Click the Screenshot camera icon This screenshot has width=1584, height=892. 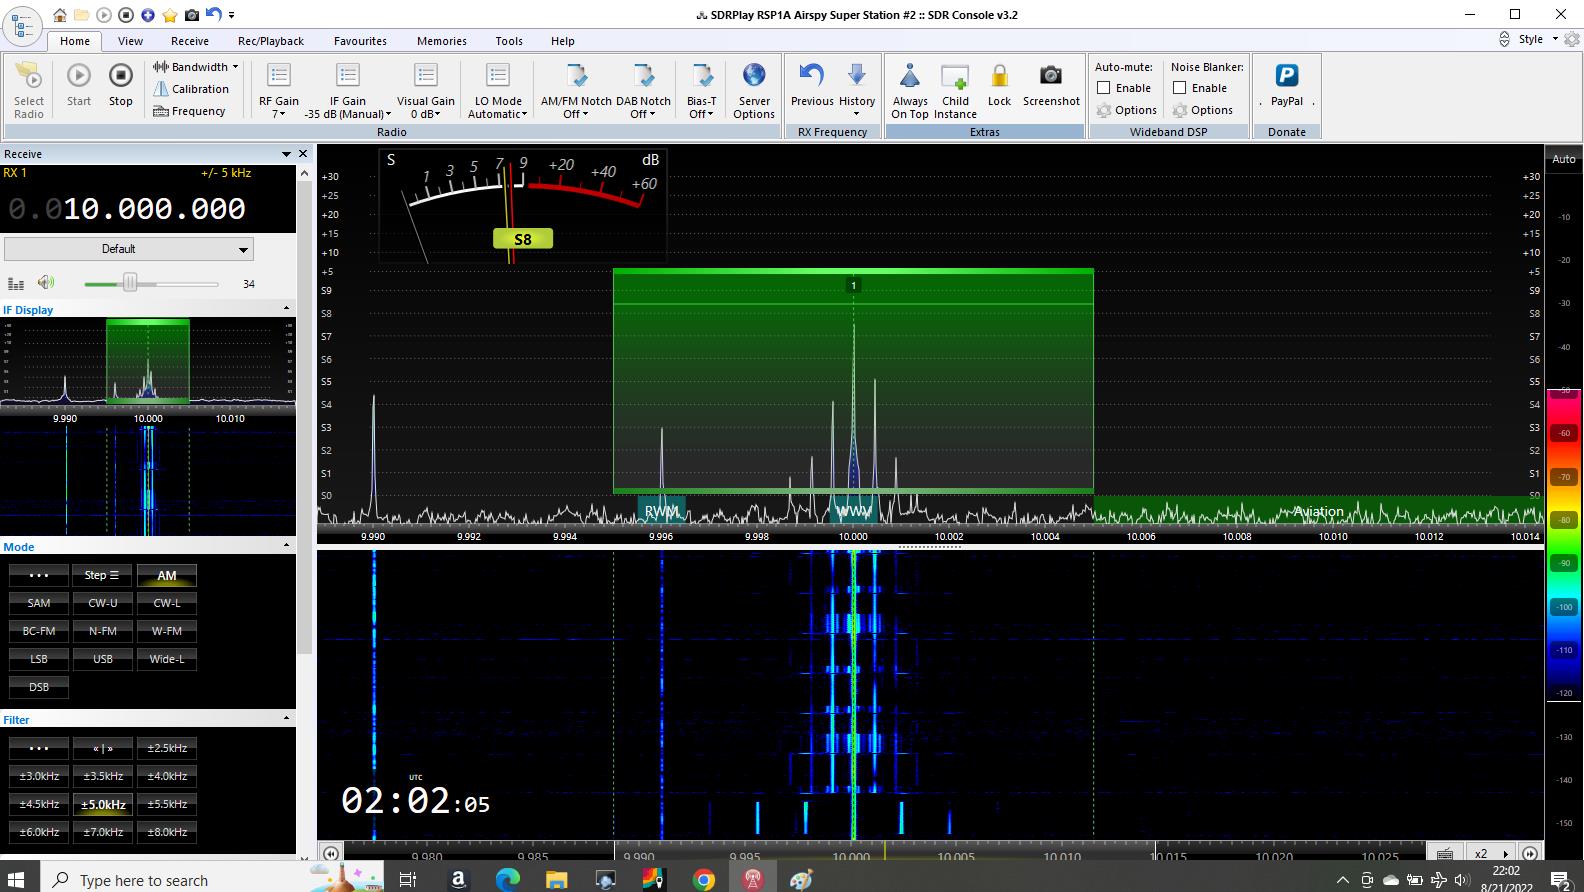[x=1050, y=77]
